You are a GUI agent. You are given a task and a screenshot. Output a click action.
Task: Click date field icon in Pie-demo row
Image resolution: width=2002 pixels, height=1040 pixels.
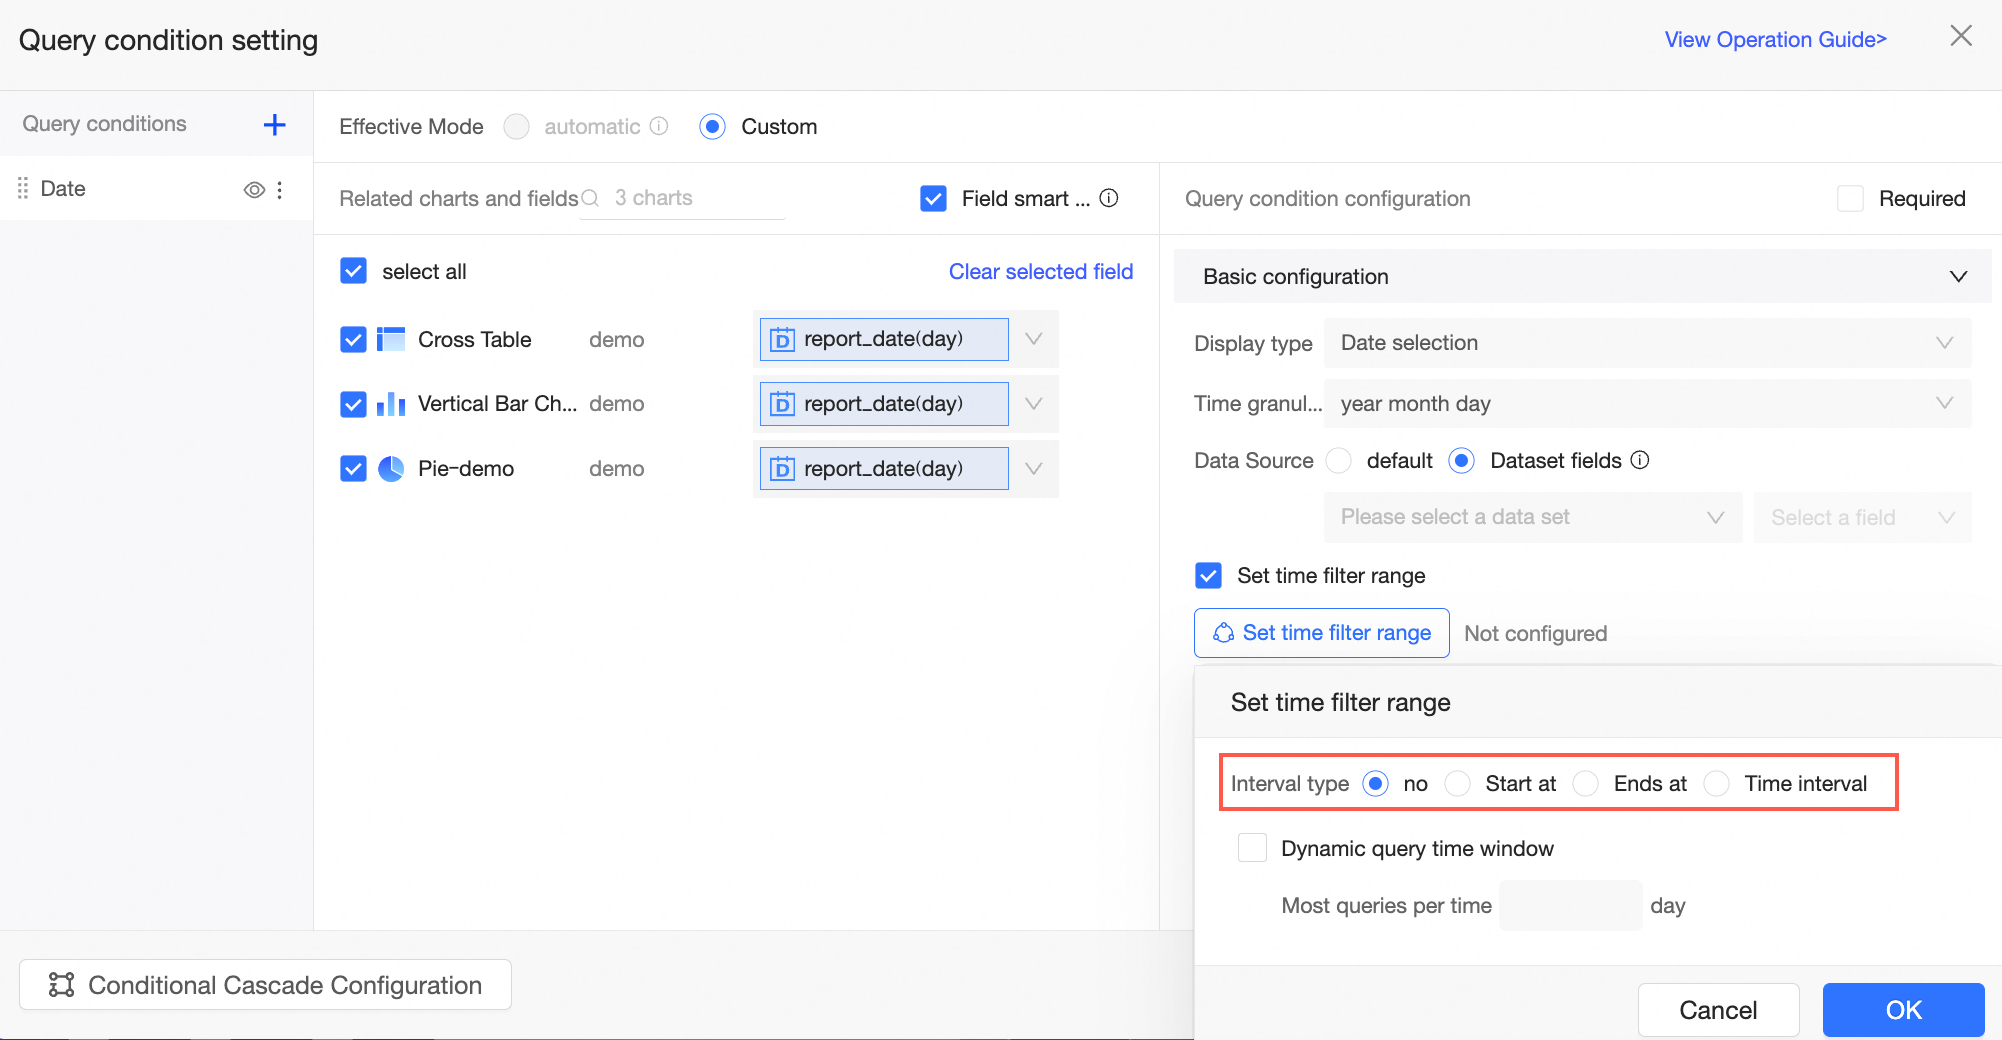782,469
